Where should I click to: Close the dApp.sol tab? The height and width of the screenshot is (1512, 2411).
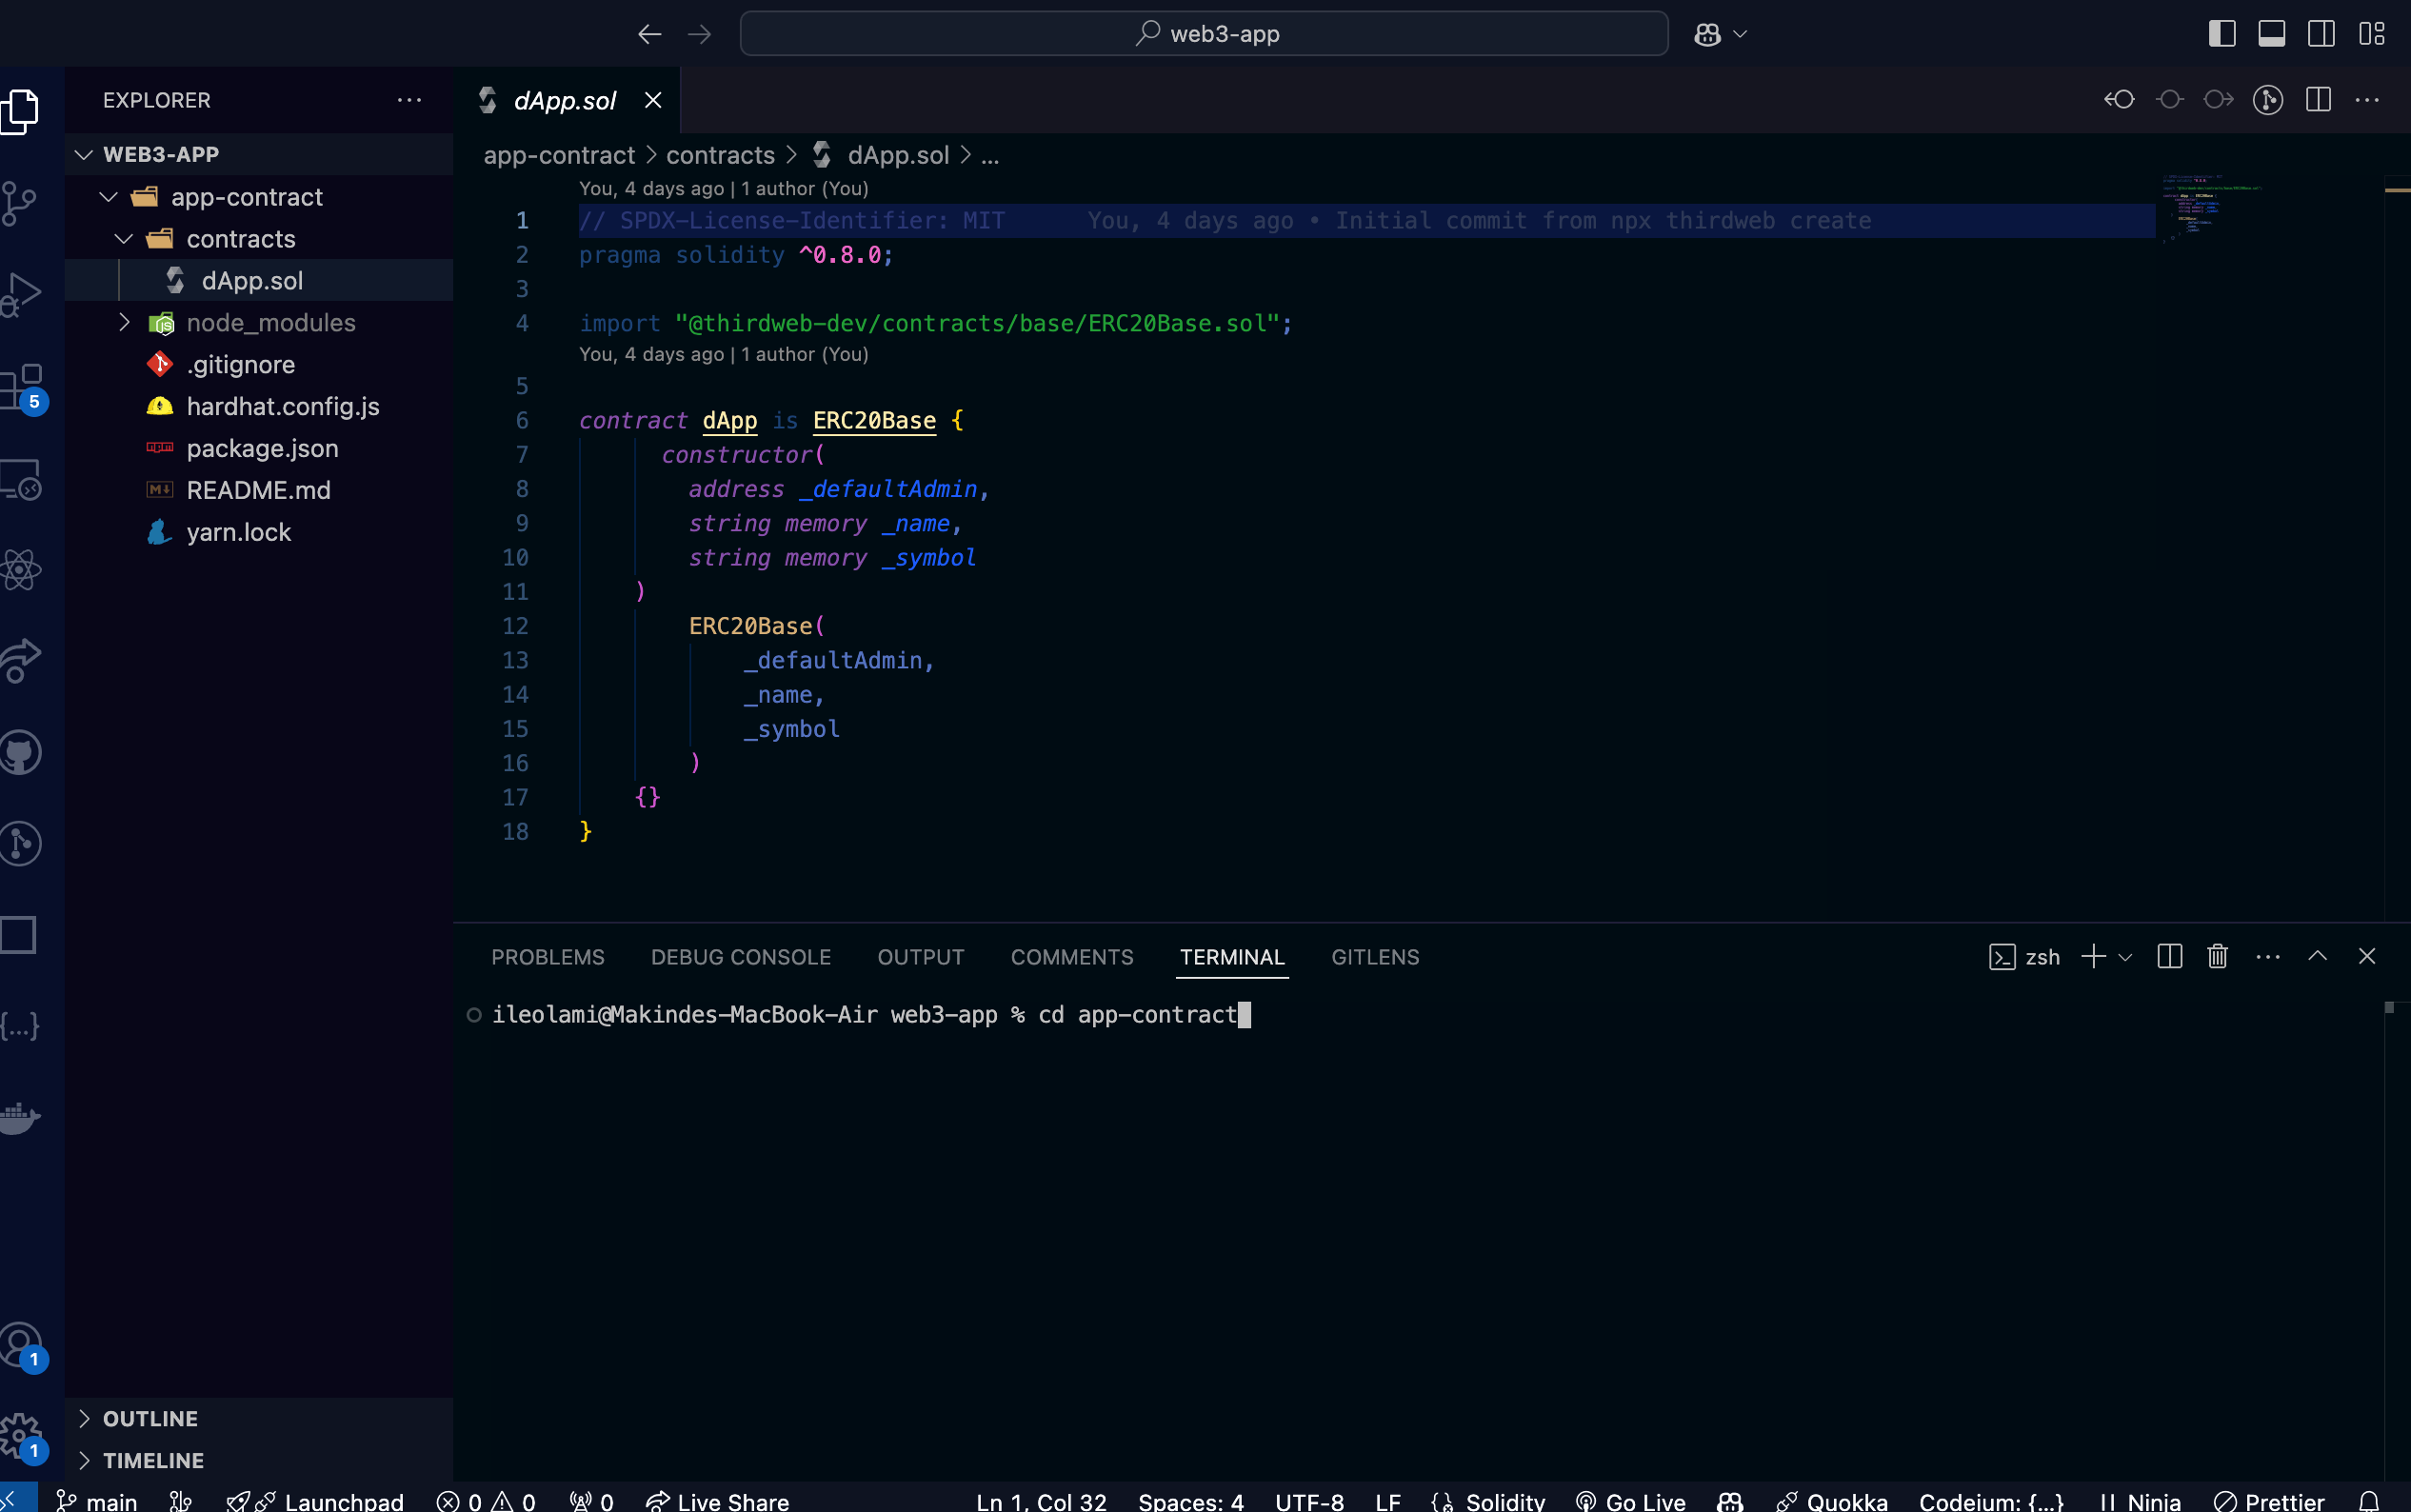click(653, 100)
